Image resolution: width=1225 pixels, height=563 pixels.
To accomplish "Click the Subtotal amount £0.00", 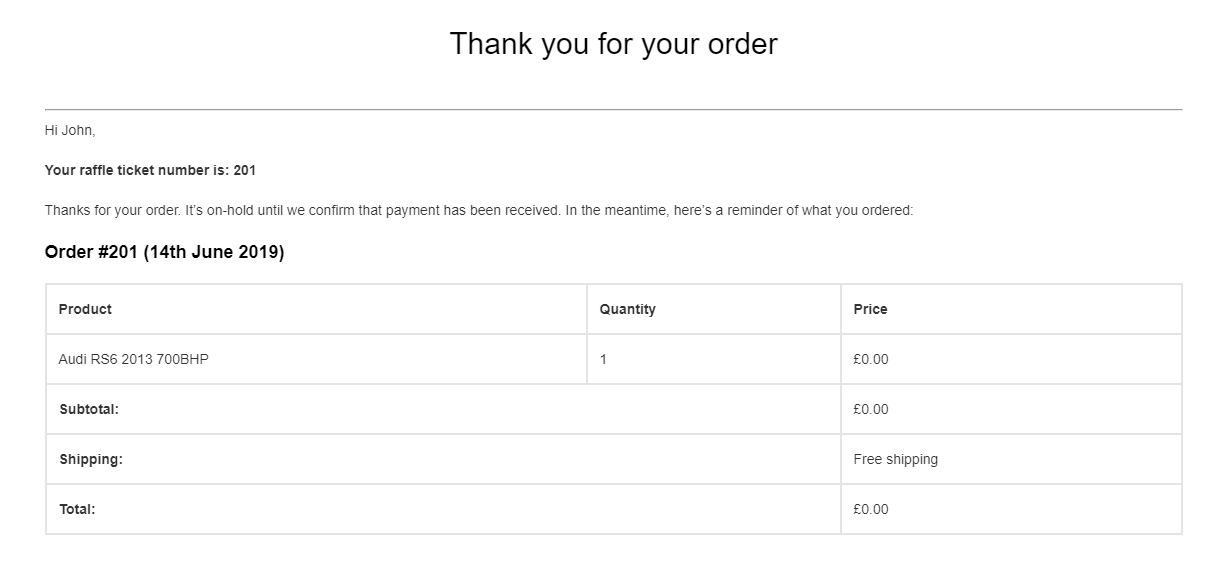I will (870, 409).
